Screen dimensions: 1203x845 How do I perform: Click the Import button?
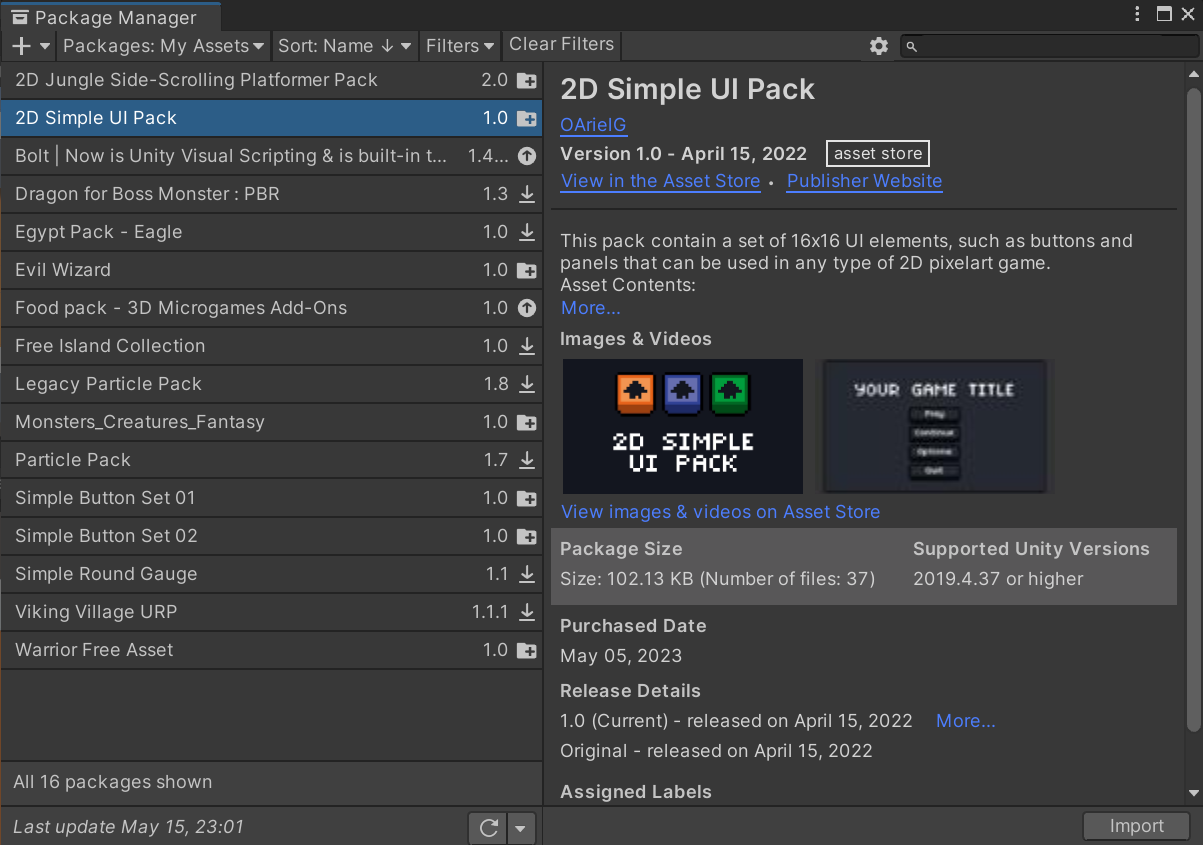pyautogui.click(x=1136, y=826)
